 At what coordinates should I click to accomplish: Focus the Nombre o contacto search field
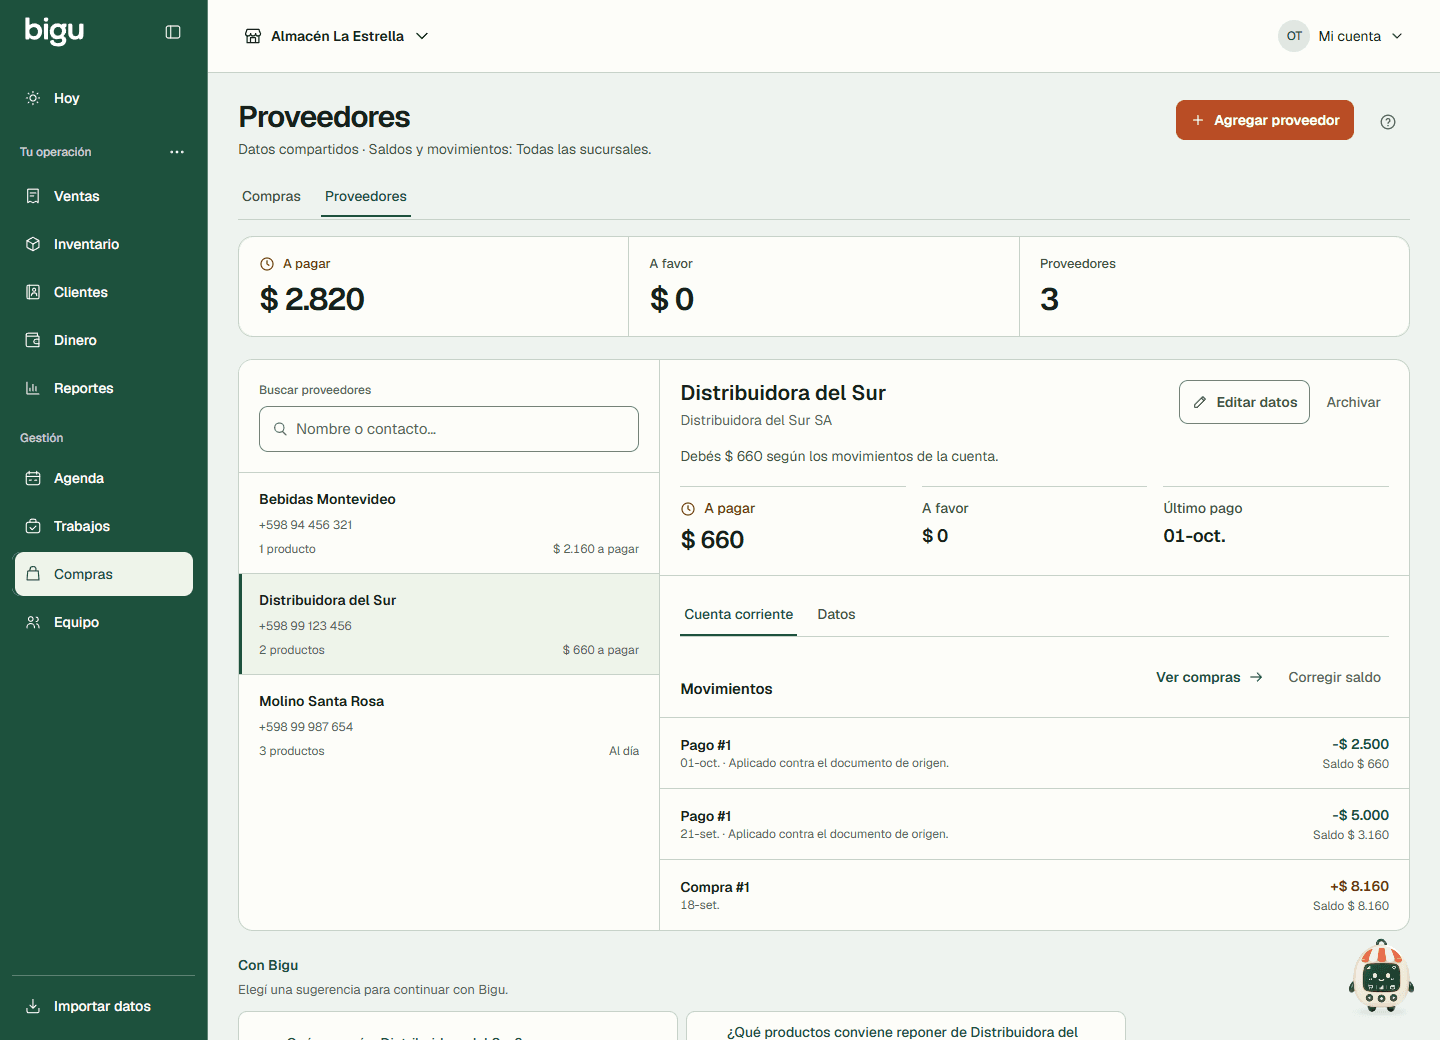449,429
